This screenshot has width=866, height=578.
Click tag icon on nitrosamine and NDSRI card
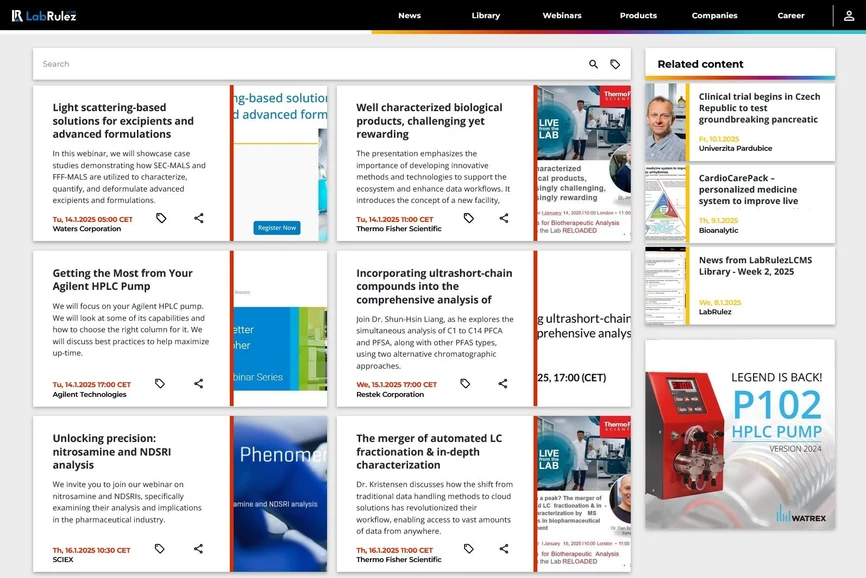click(x=160, y=548)
